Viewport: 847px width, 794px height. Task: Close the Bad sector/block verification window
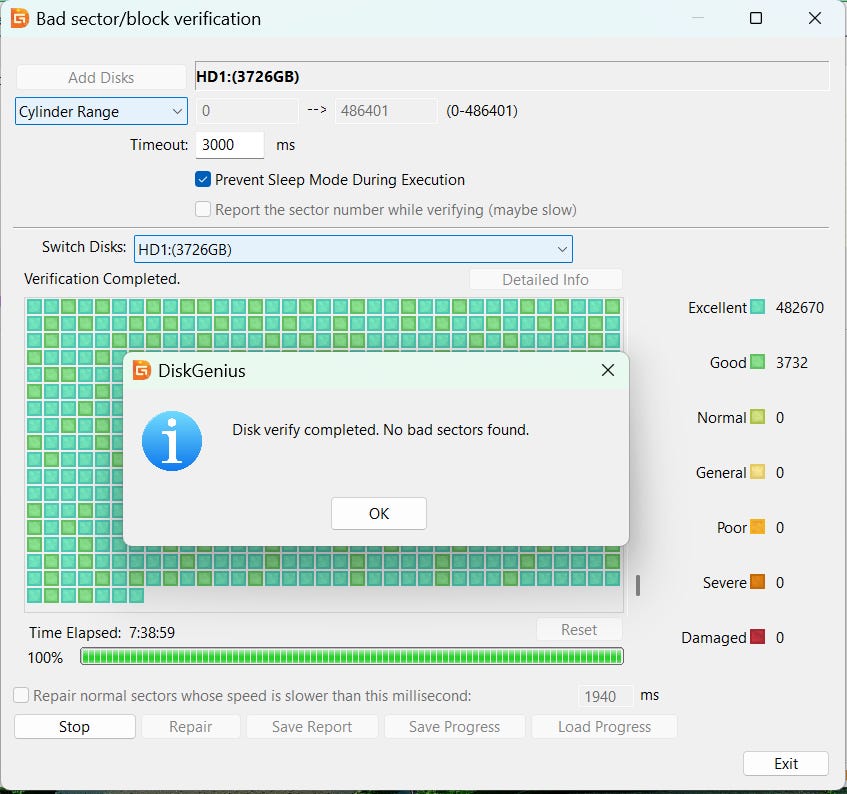tap(815, 18)
